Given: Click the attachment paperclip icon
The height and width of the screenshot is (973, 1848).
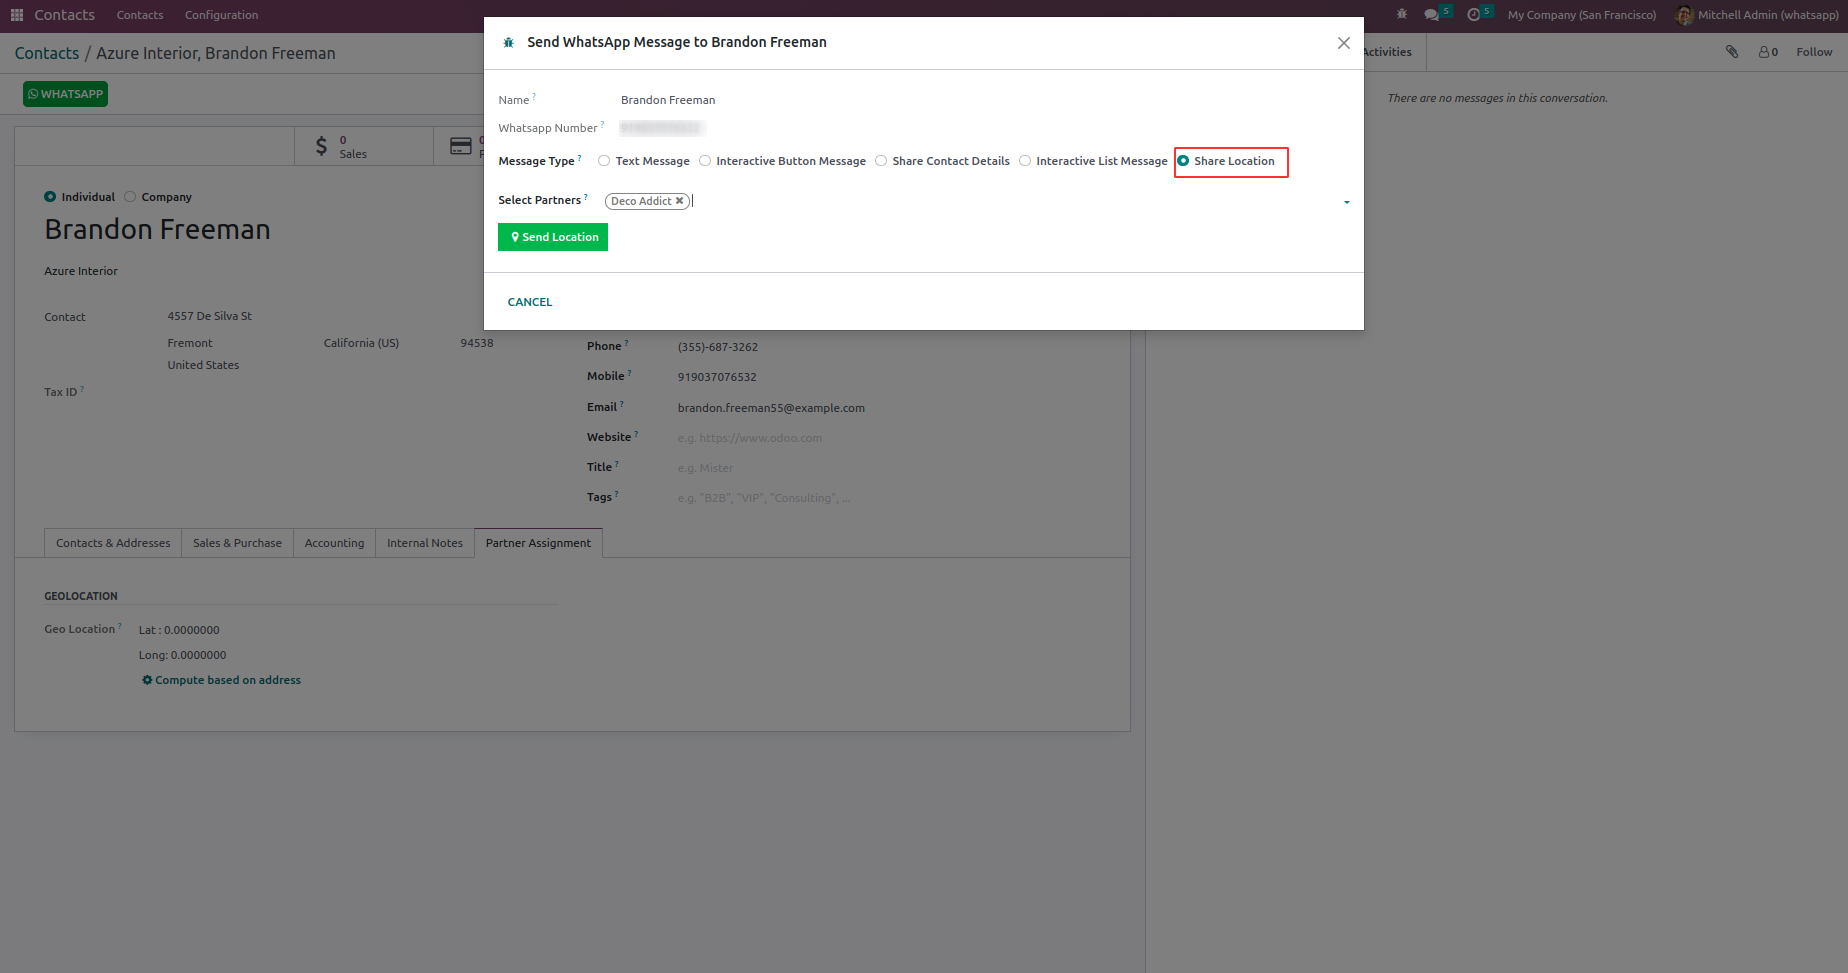Looking at the screenshot, I should click(x=1732, y=52).
